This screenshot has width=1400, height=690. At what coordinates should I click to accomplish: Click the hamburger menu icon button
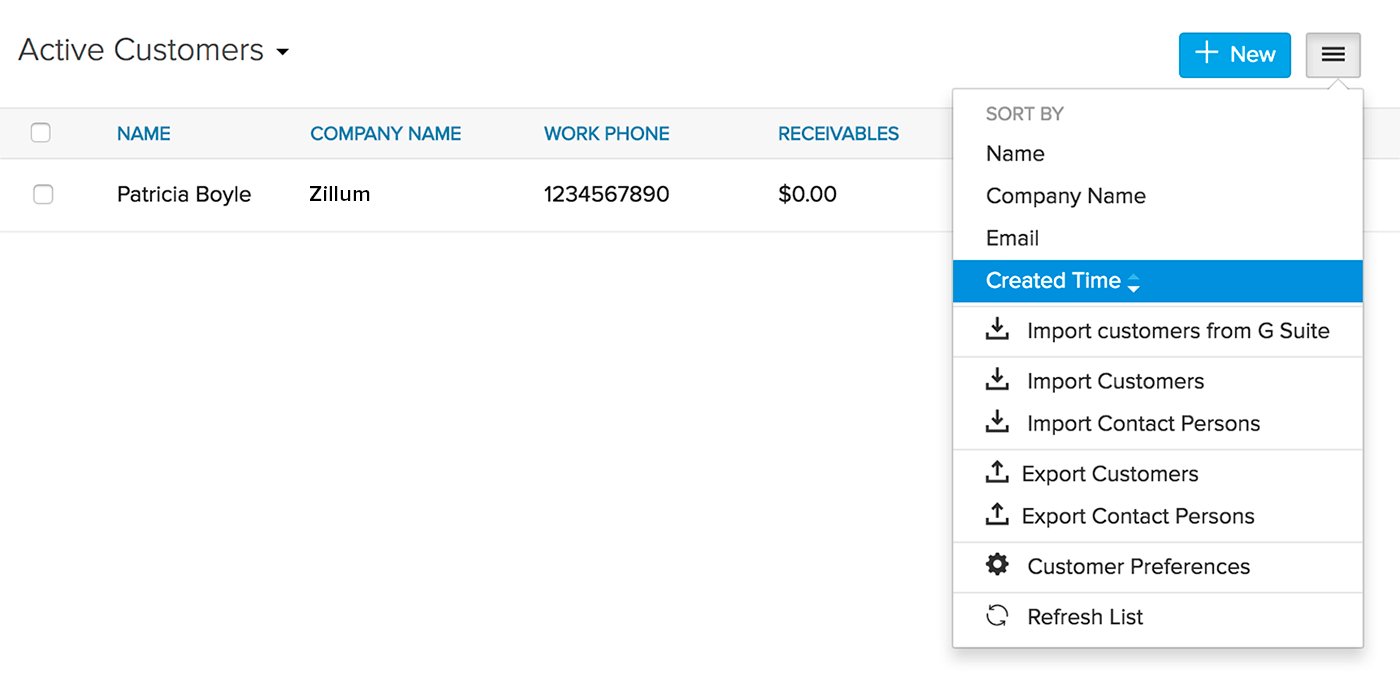[1332, 55]
